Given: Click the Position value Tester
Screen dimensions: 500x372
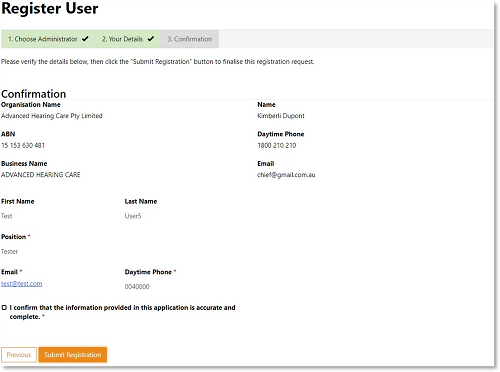Looking at the screenshot, I should point(9,252).
